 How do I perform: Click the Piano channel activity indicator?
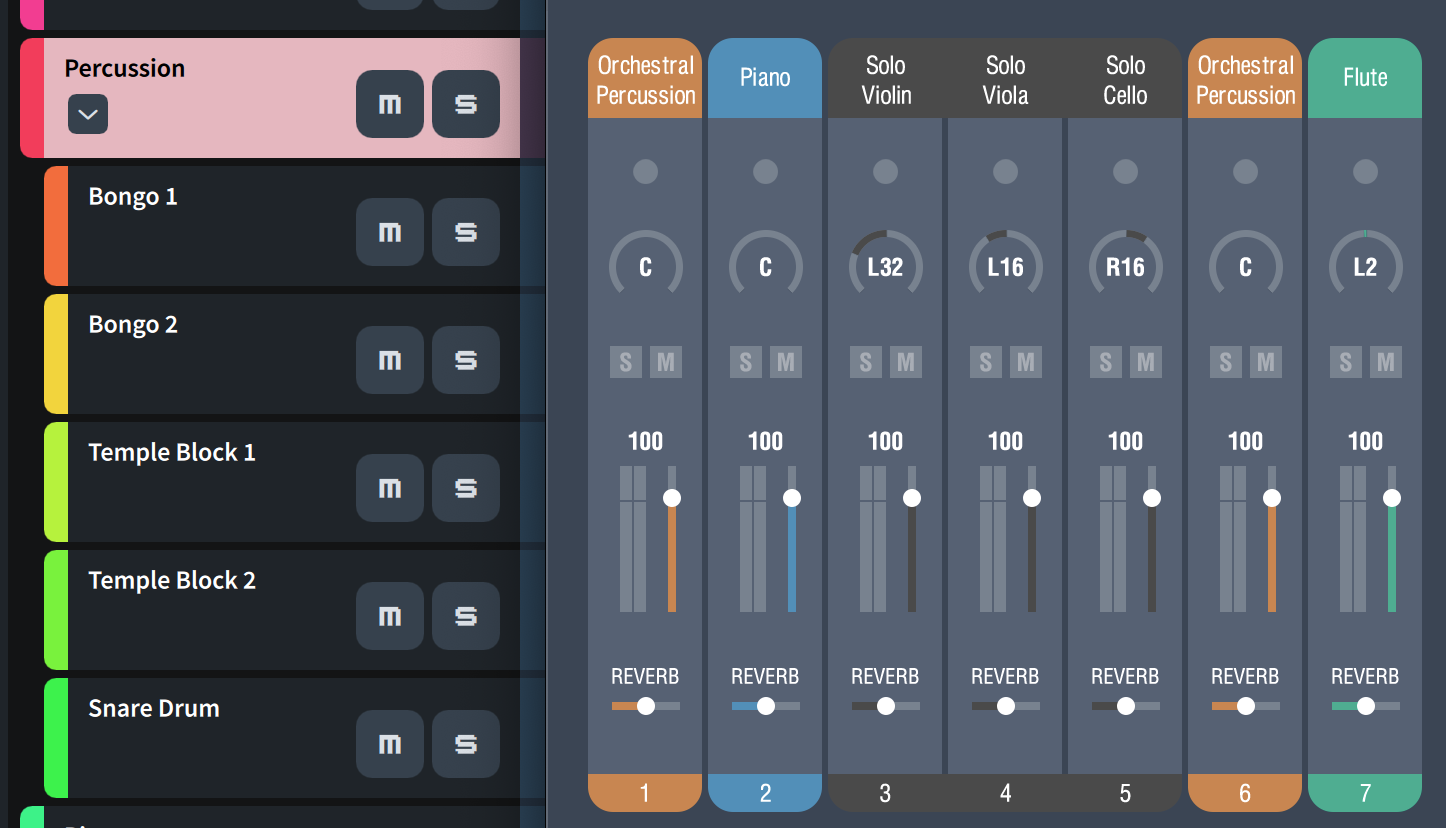click(x=765, y=171)
